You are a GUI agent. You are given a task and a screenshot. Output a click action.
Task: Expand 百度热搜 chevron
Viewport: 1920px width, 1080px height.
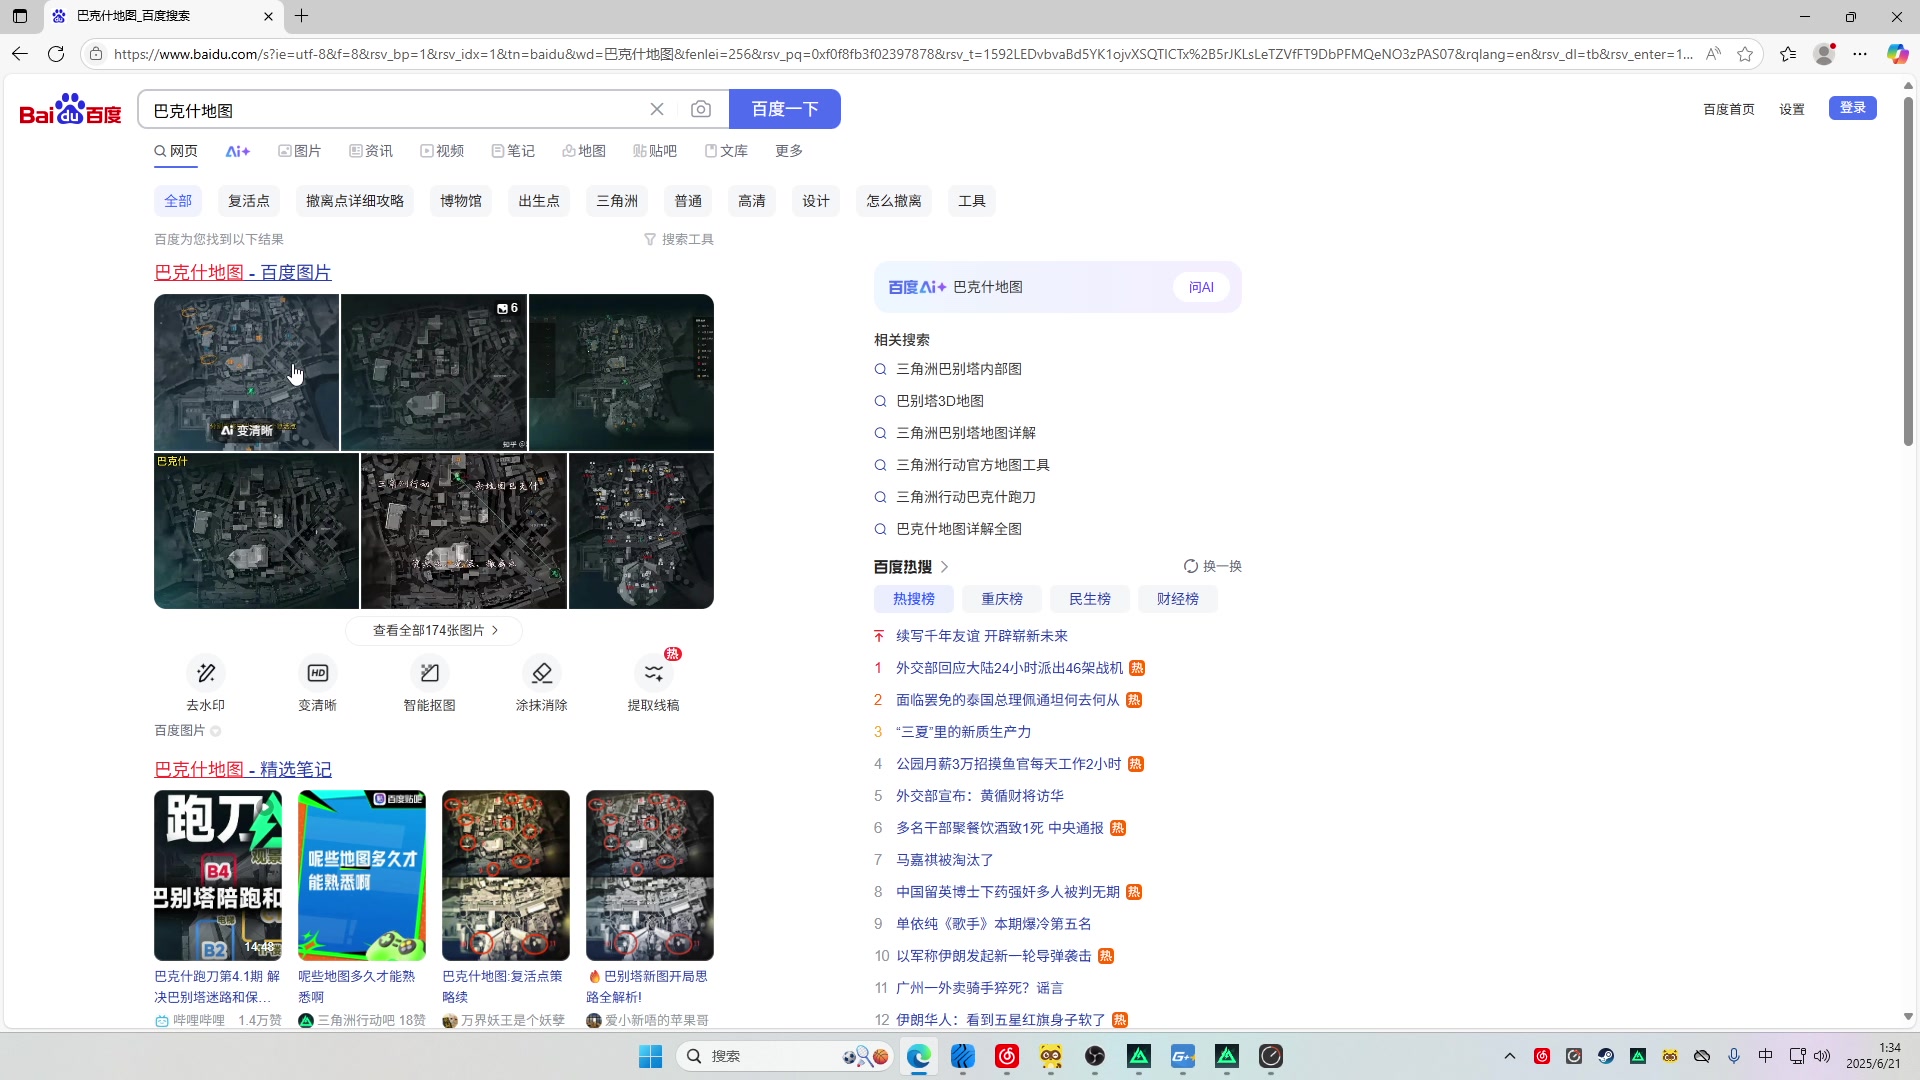coord(944,567)
